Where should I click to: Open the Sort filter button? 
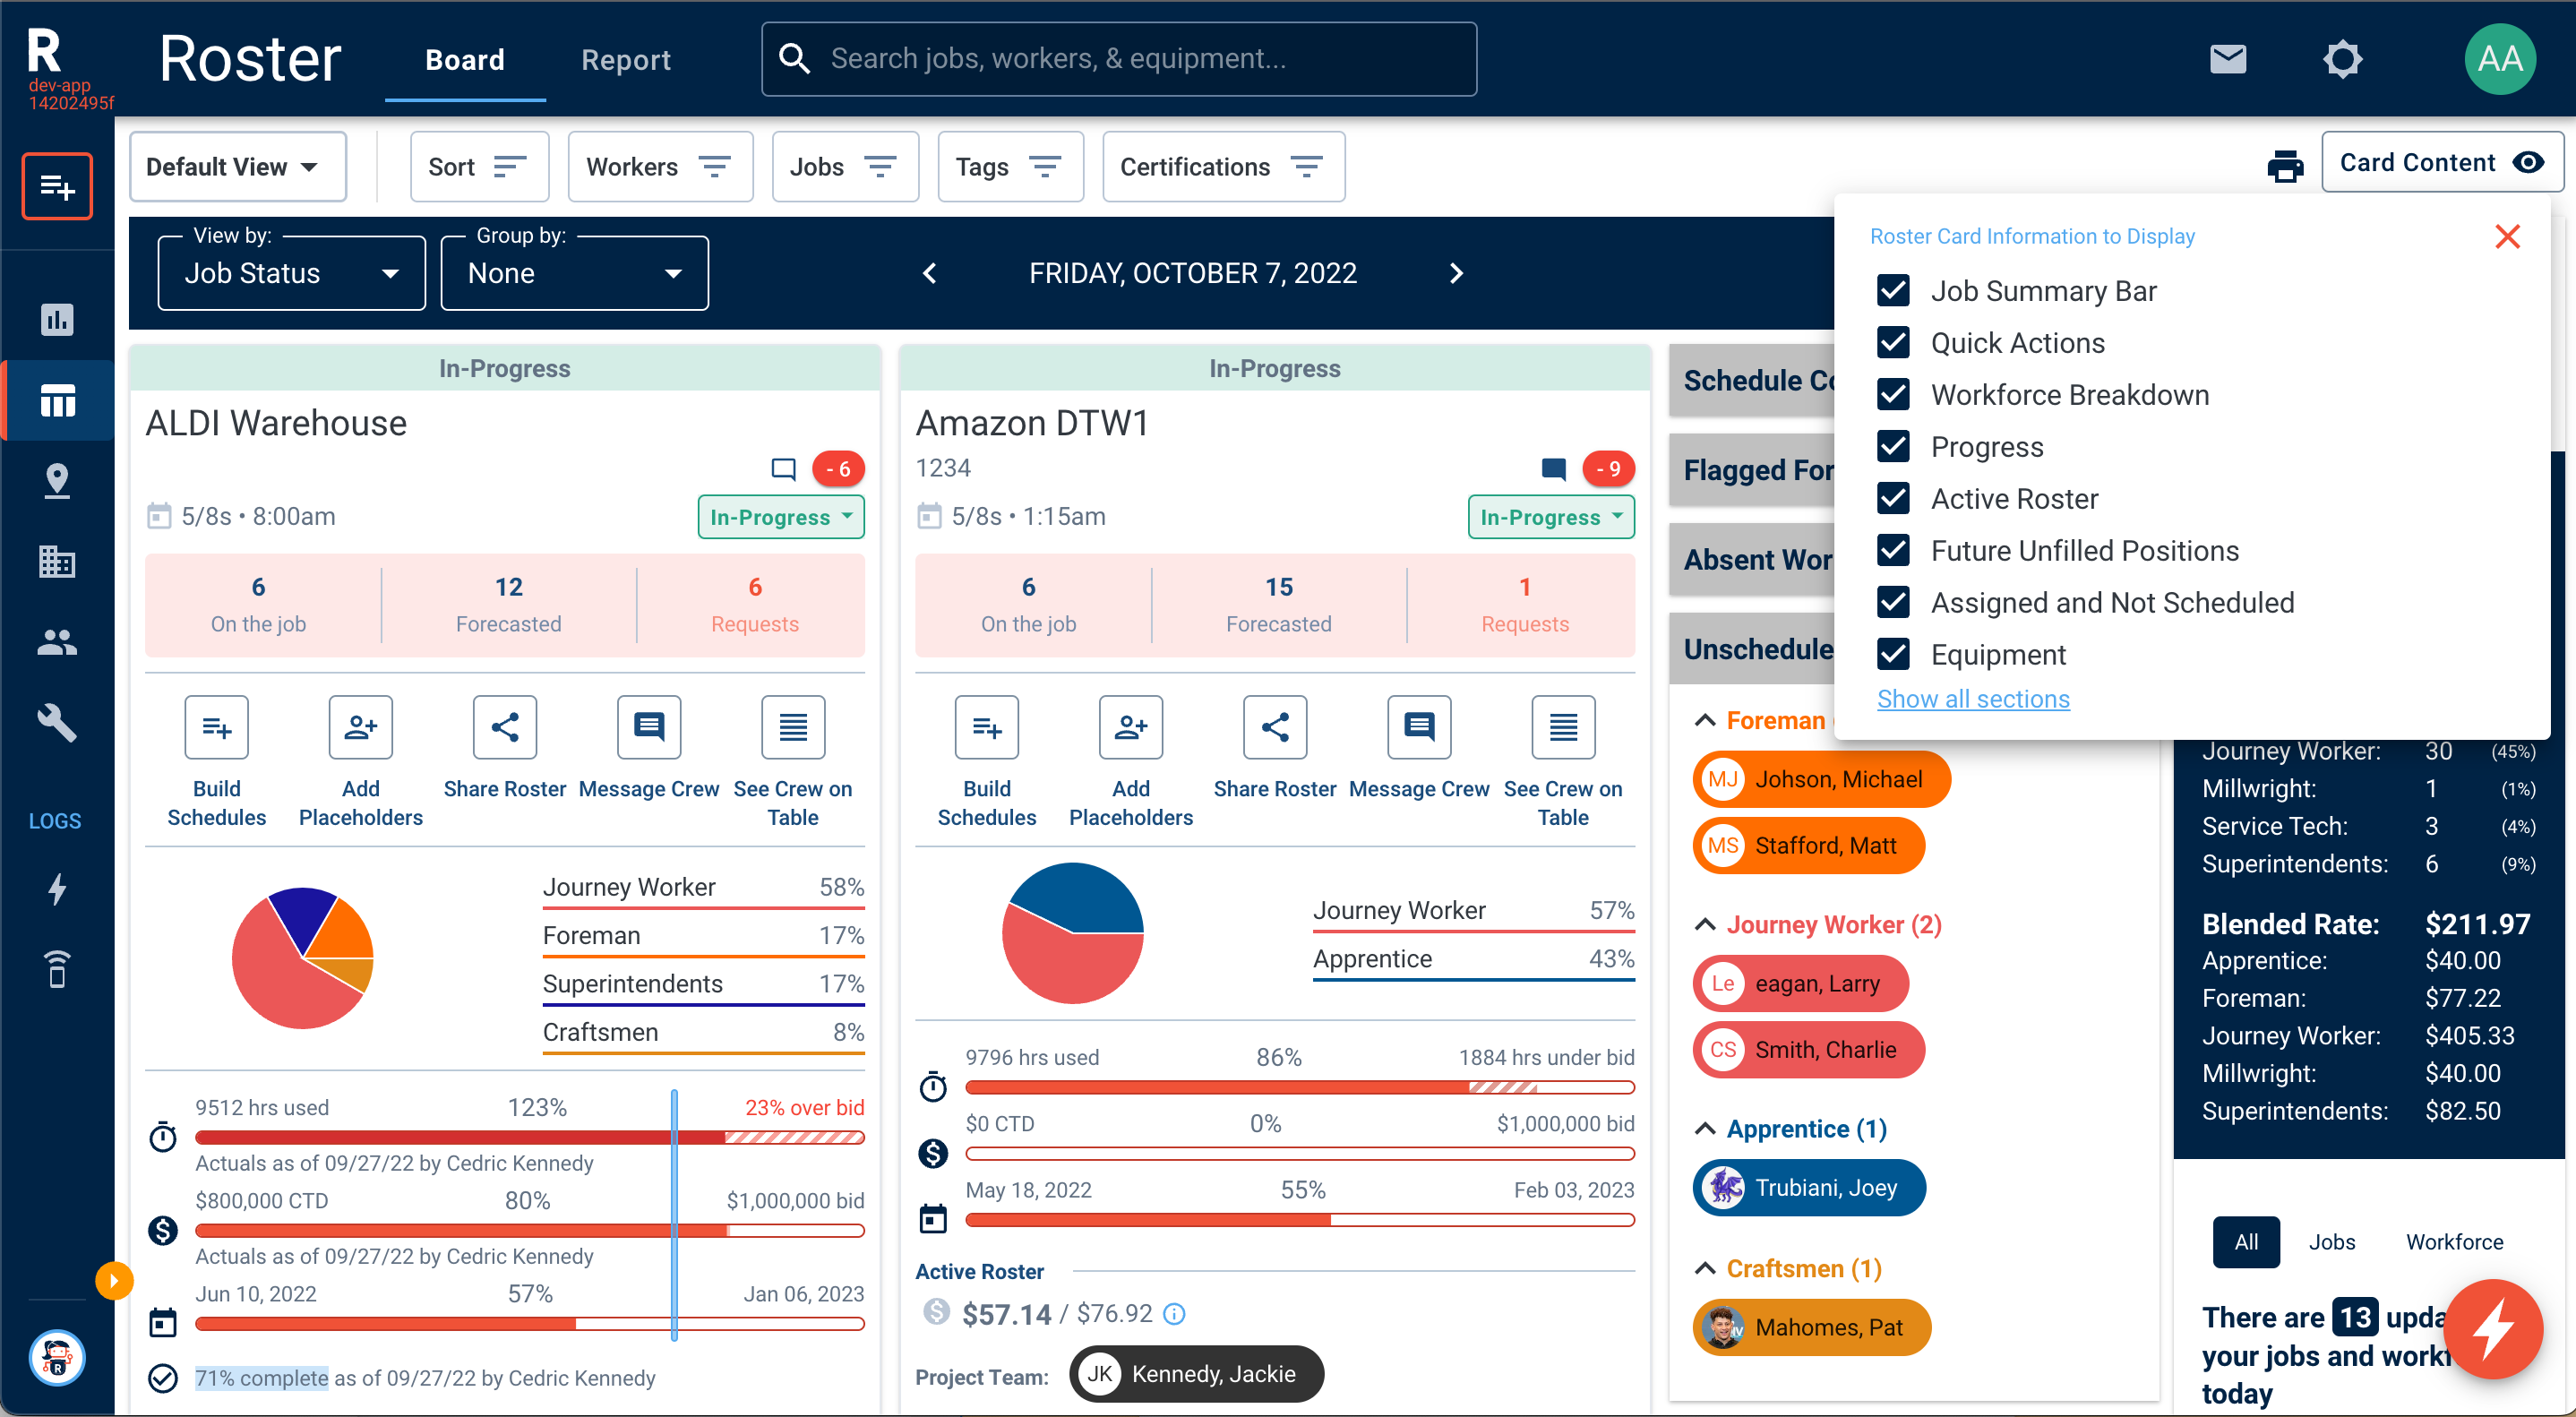[479, 167]
